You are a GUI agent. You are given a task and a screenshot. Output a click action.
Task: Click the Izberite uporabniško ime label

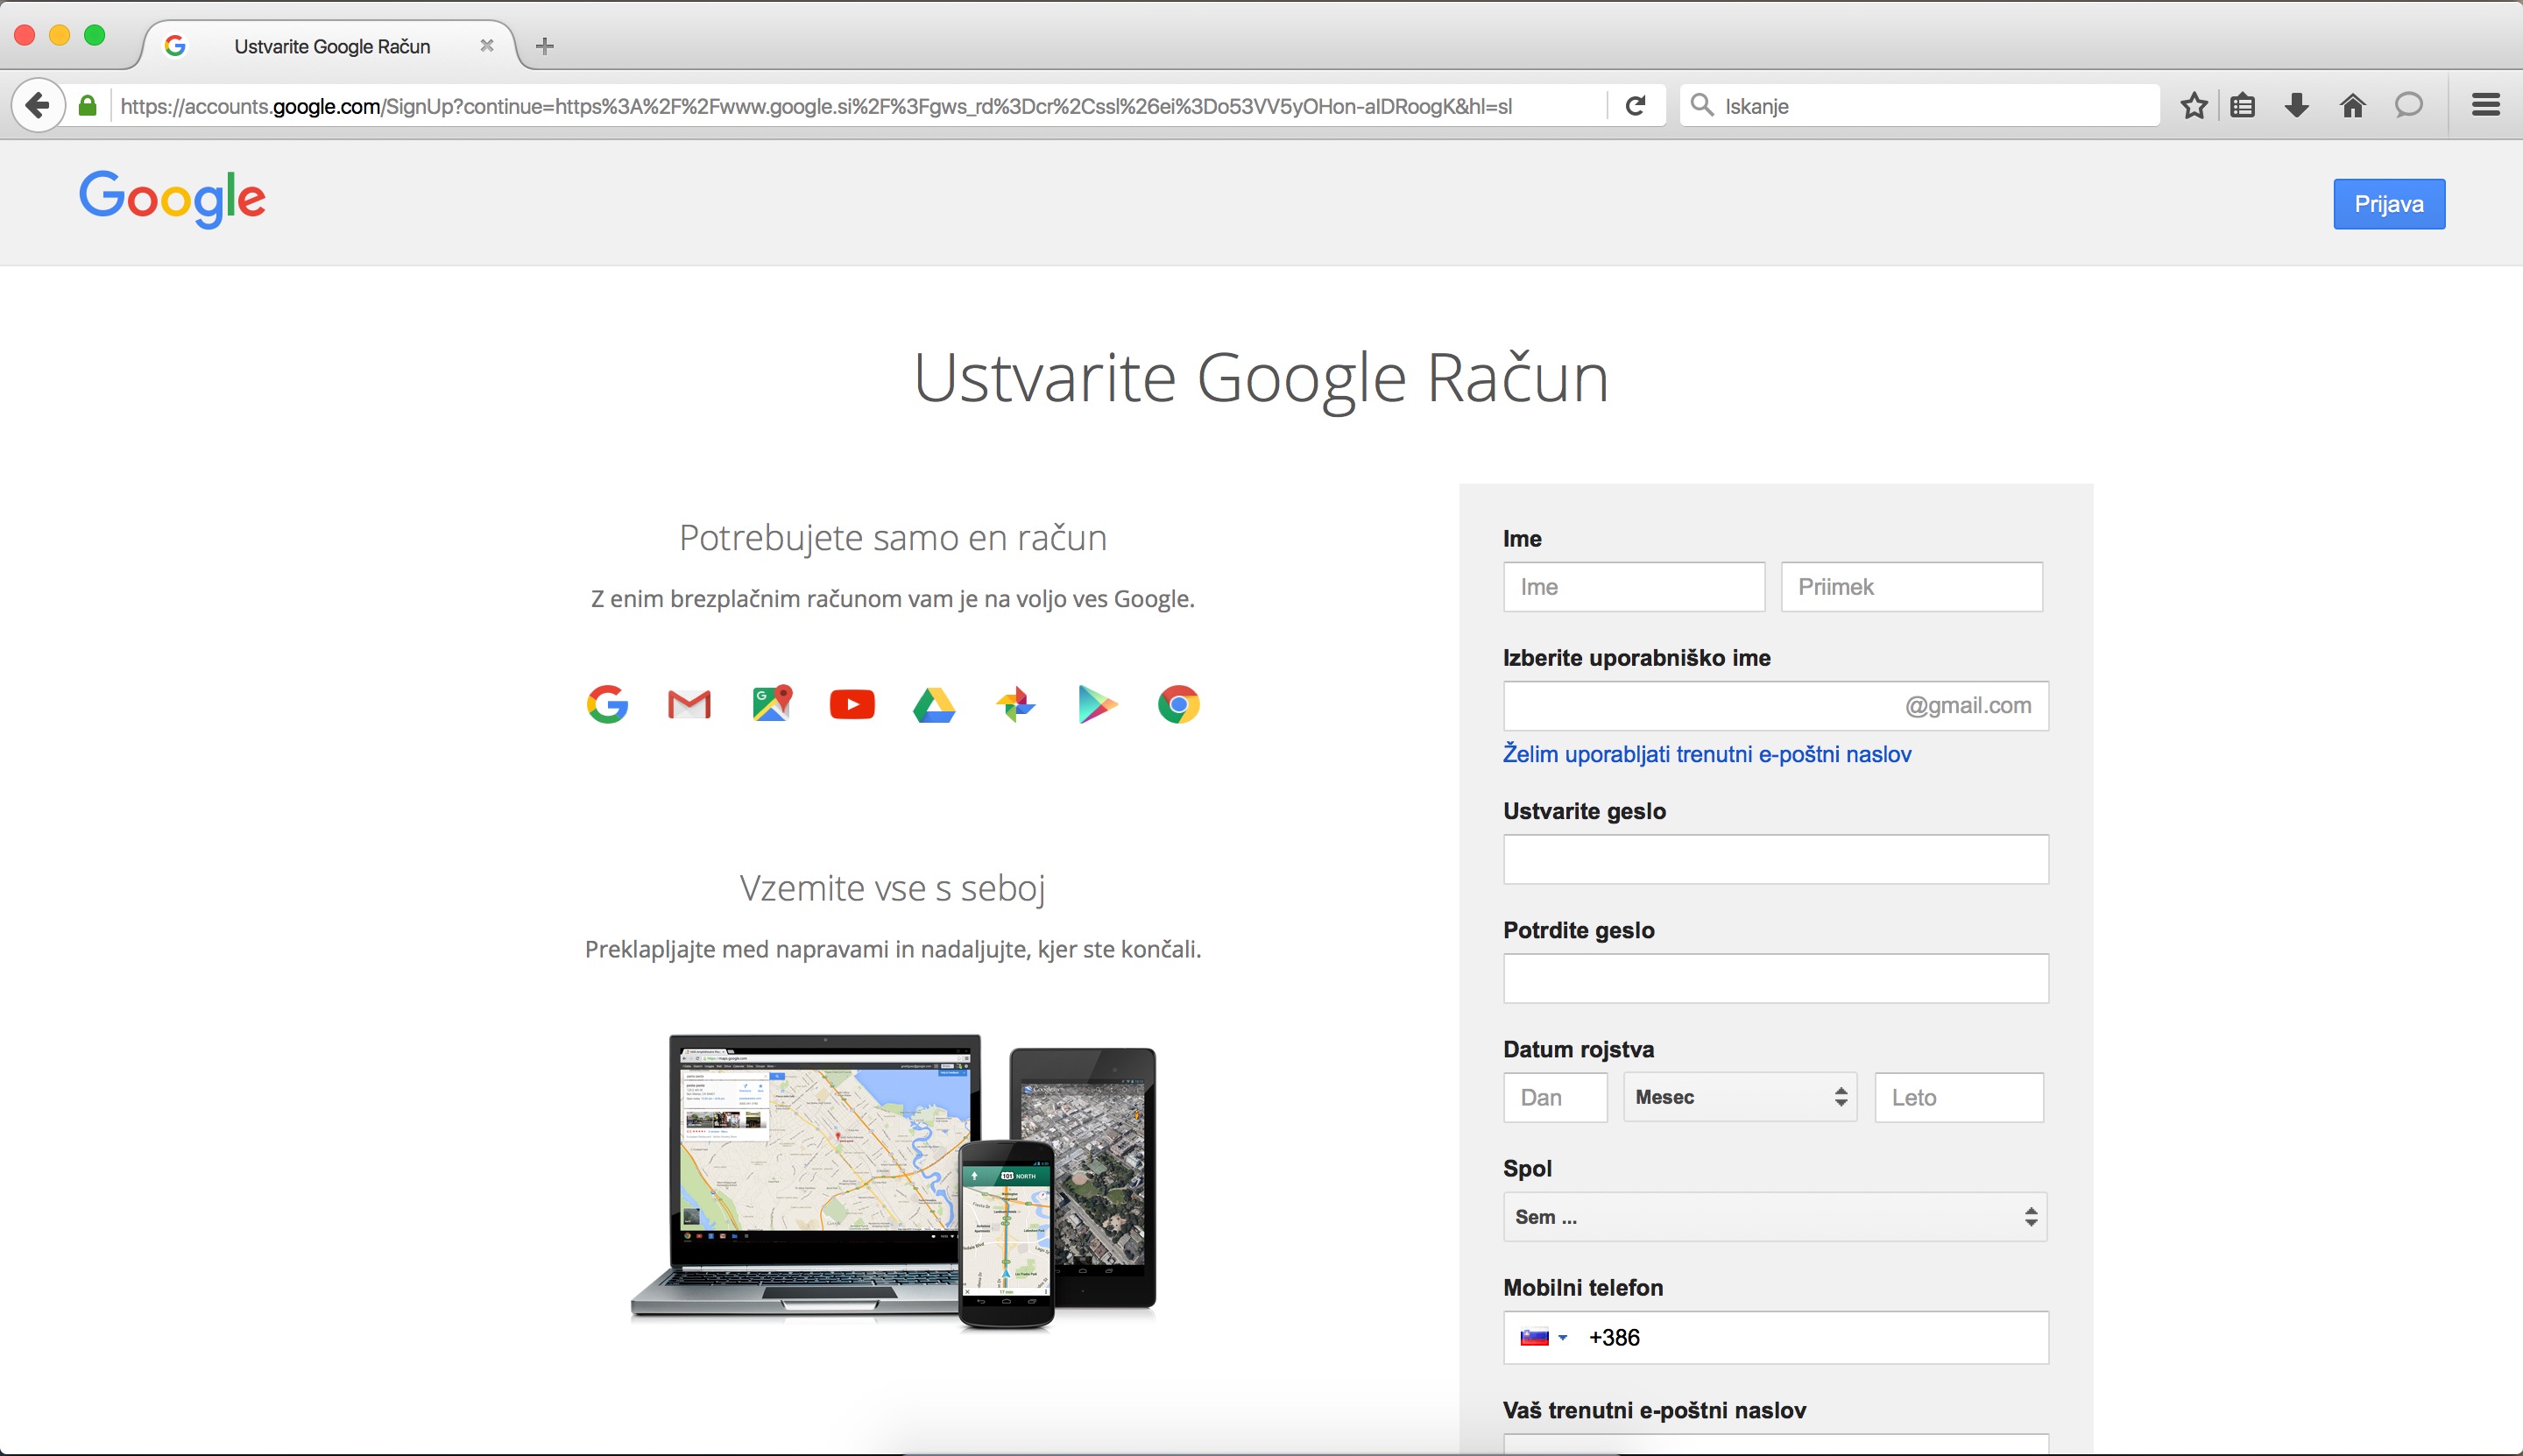1637,658
